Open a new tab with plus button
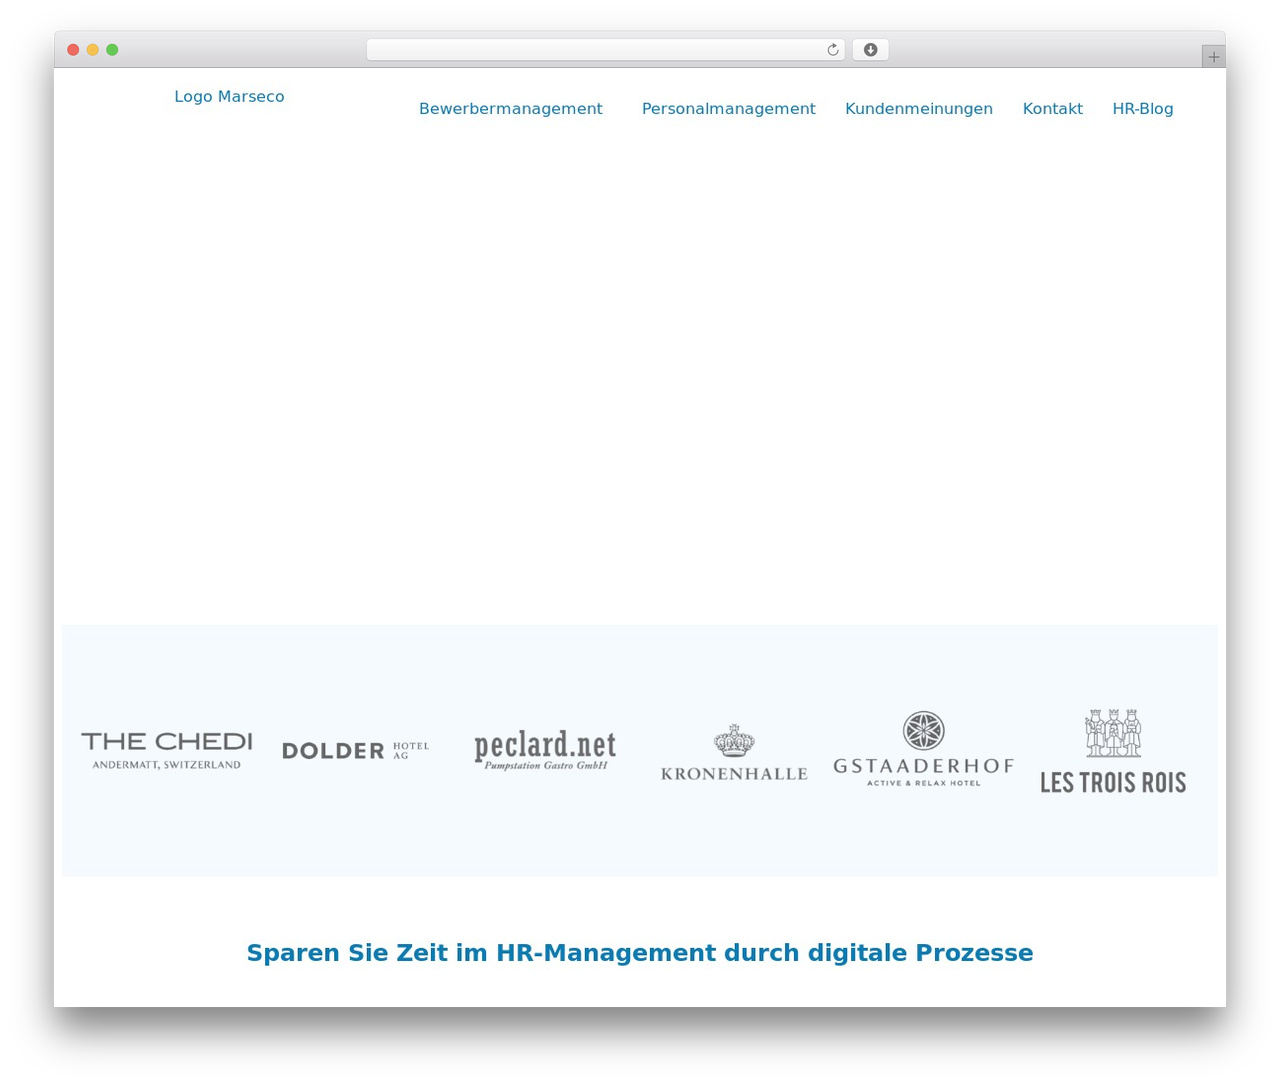The height and width of the screenshot is (1084, 1280). 1213,57
